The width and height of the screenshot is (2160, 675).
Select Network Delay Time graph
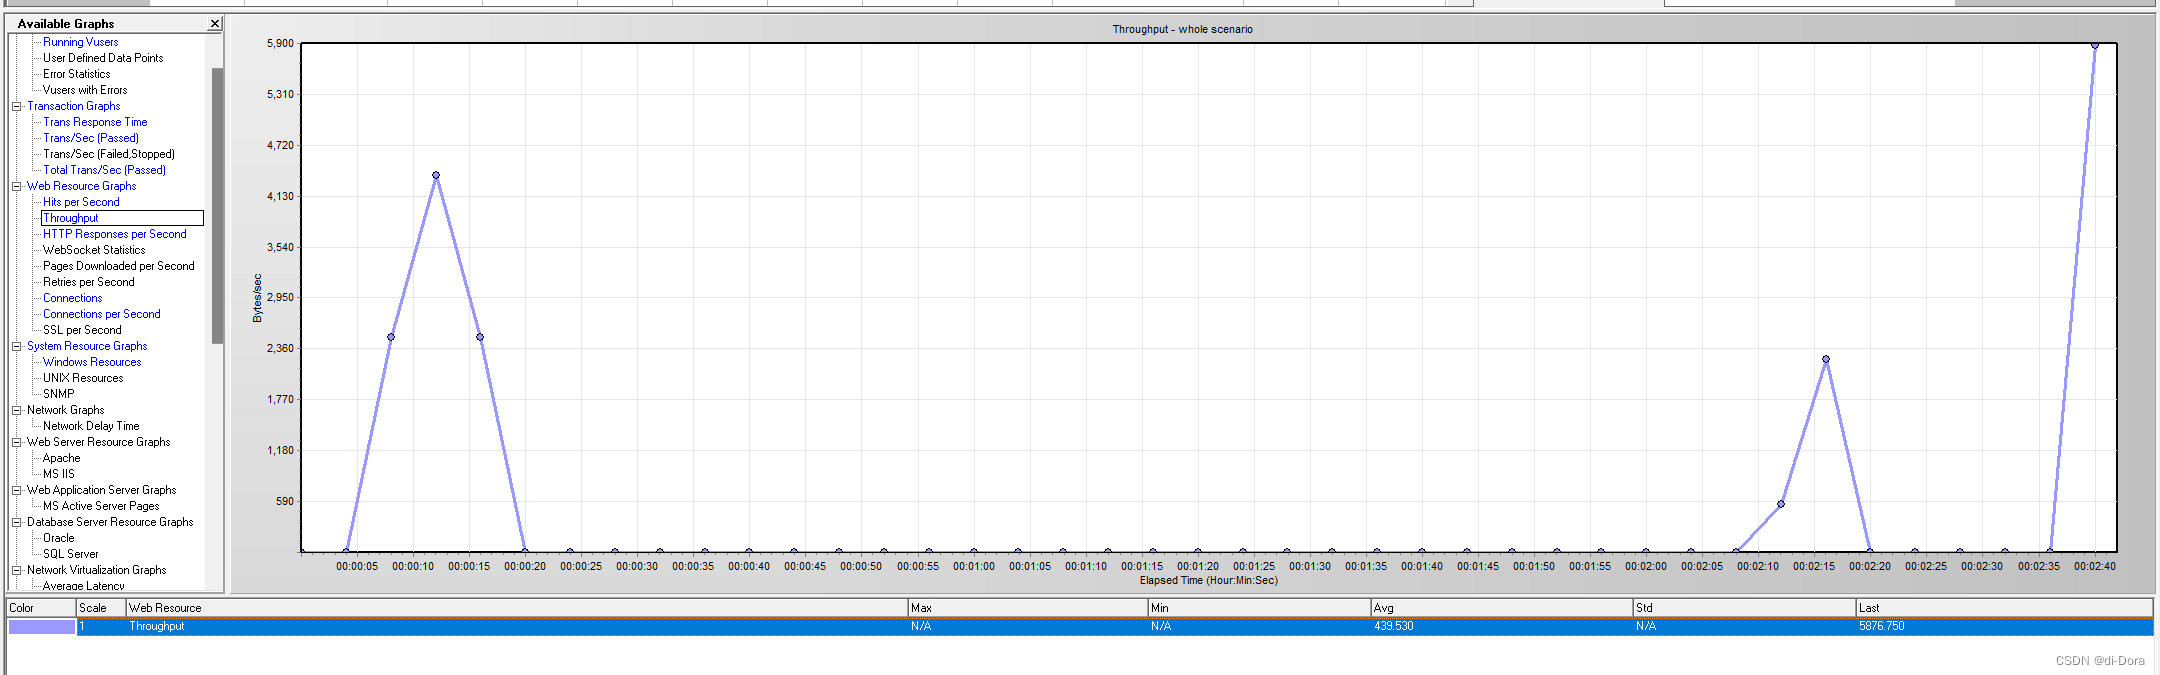click(x=91, y=426)
